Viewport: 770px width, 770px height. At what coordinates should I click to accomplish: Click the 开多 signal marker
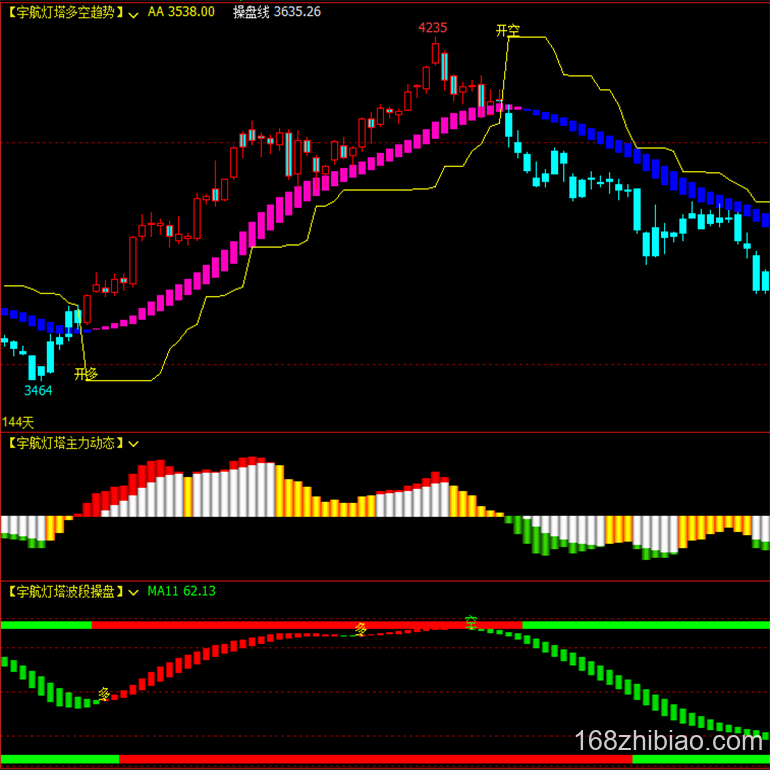click(86, 374)
